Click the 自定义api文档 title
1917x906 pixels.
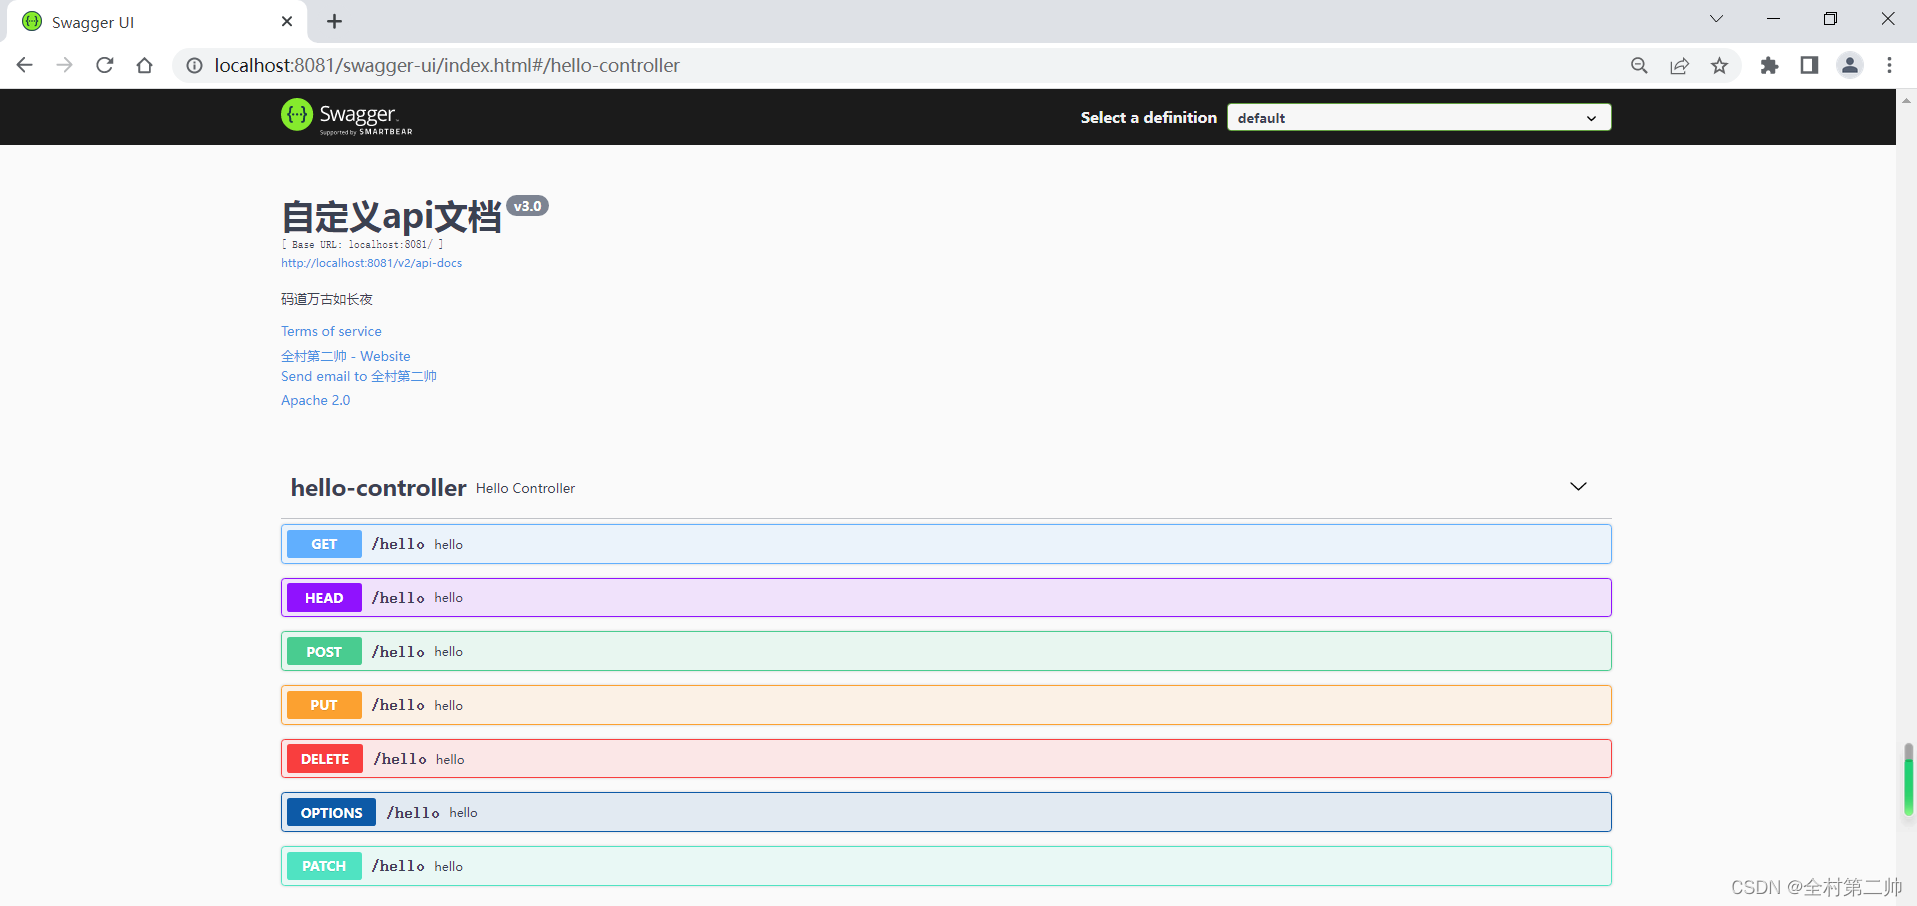coord(391,216)
